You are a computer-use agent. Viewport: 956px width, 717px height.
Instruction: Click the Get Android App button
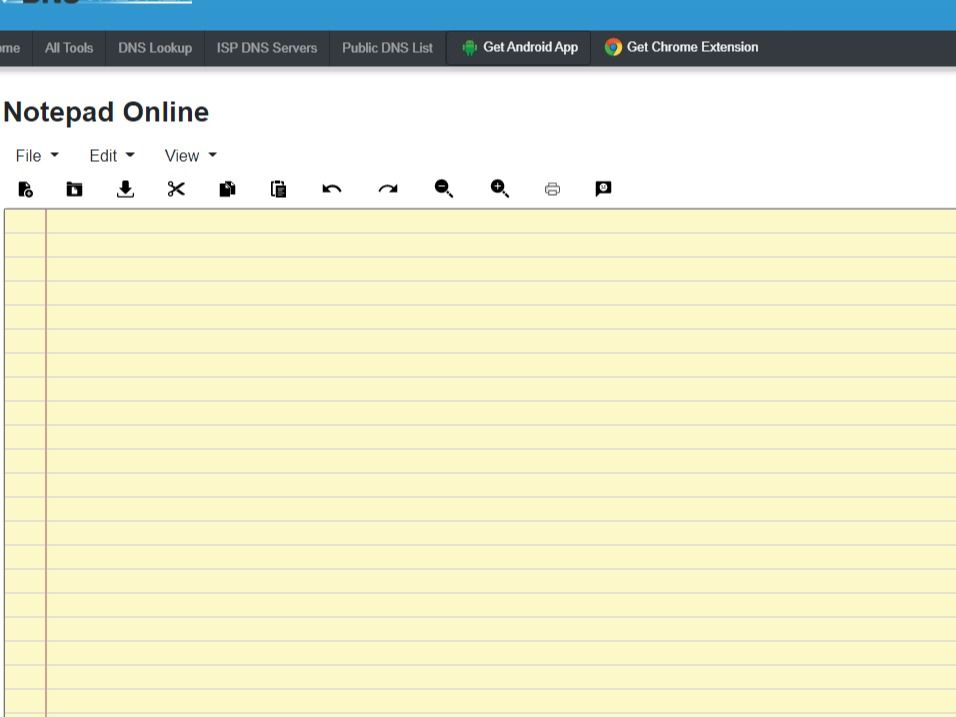click(519, 48)
